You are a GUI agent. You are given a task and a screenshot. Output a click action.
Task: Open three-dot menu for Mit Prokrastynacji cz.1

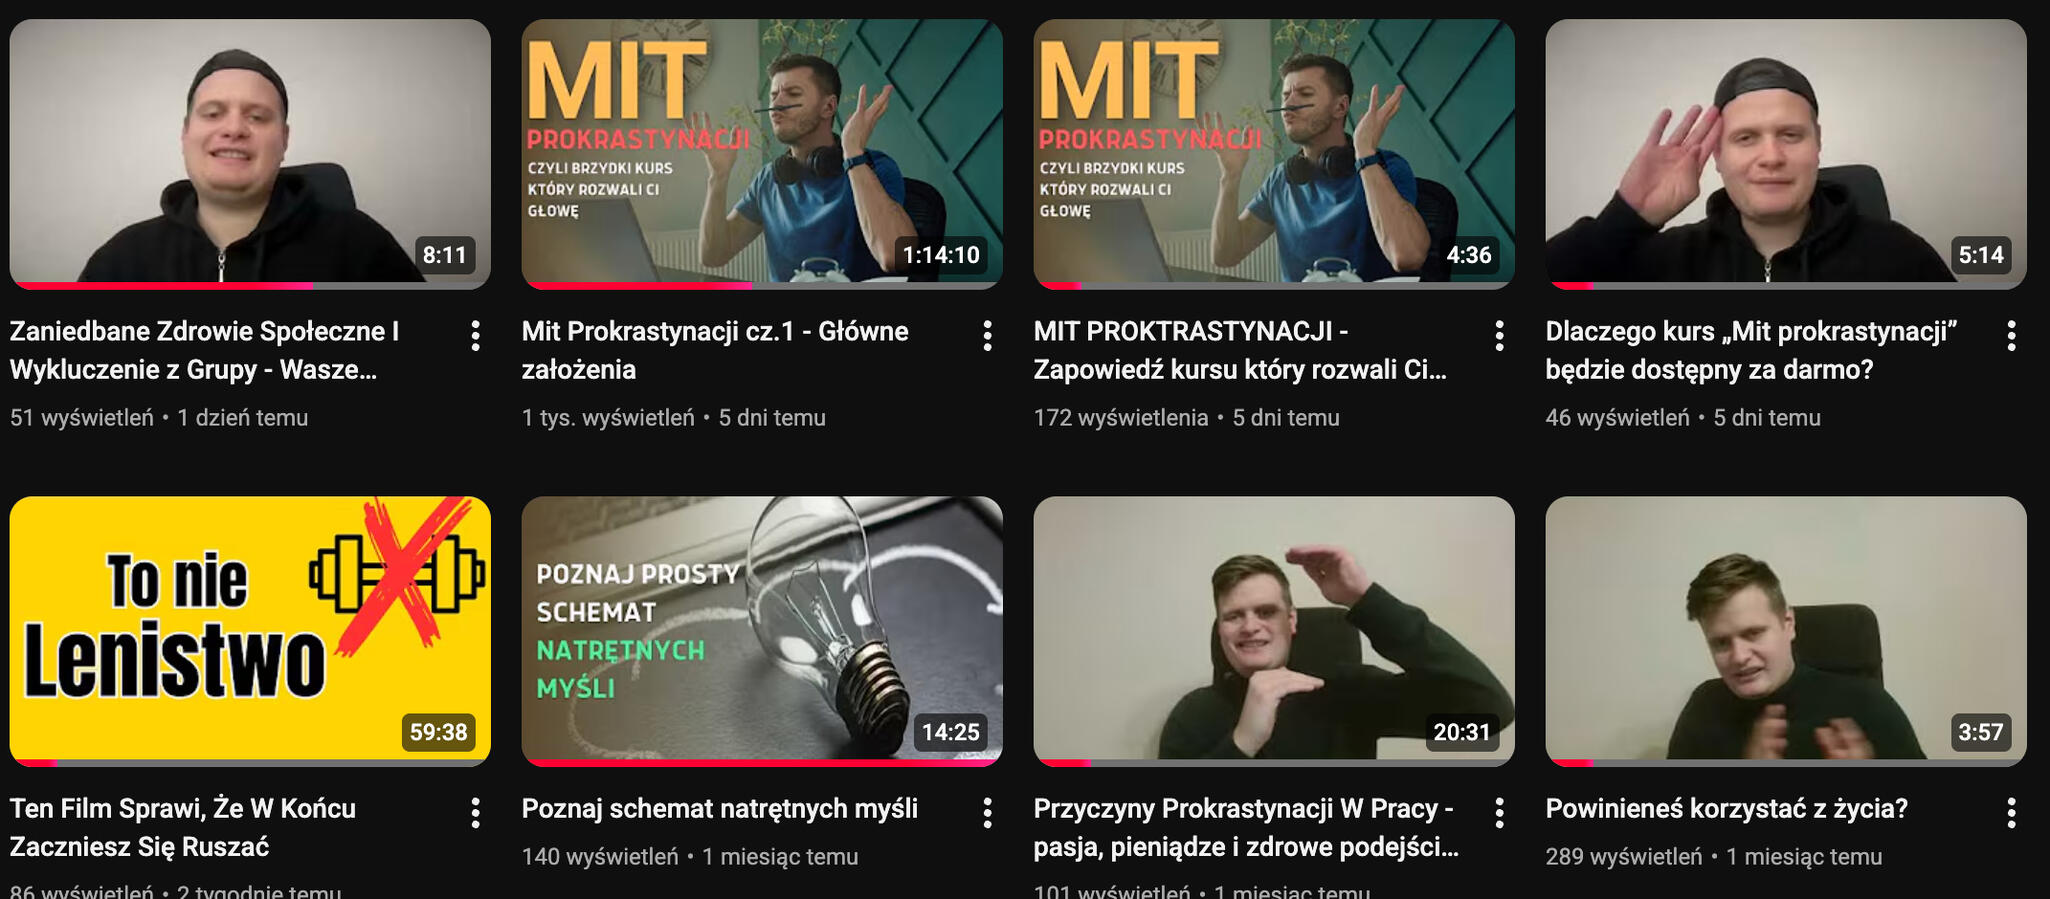pyautogui.click(x=987, y=336)
